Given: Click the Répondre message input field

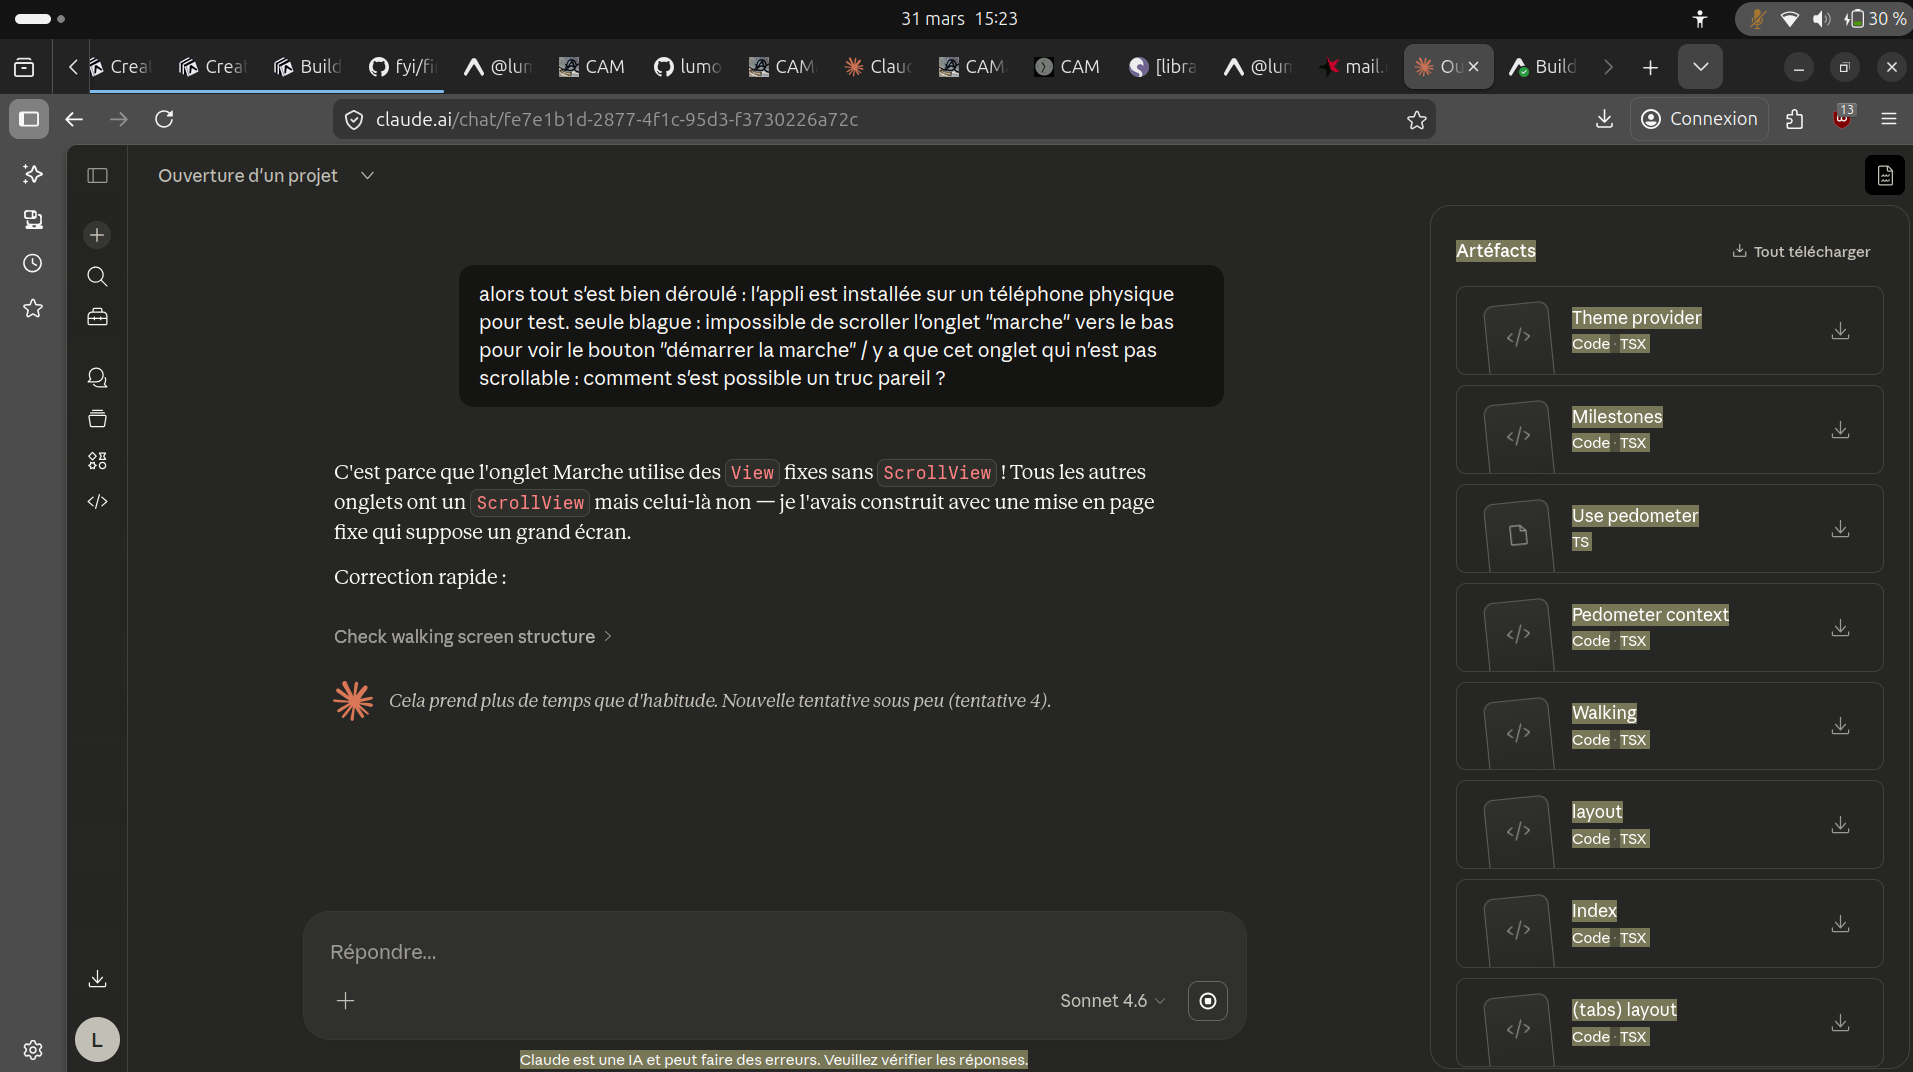Looking at the screenshot, I should pyautogui.click(x=700, y=952).
